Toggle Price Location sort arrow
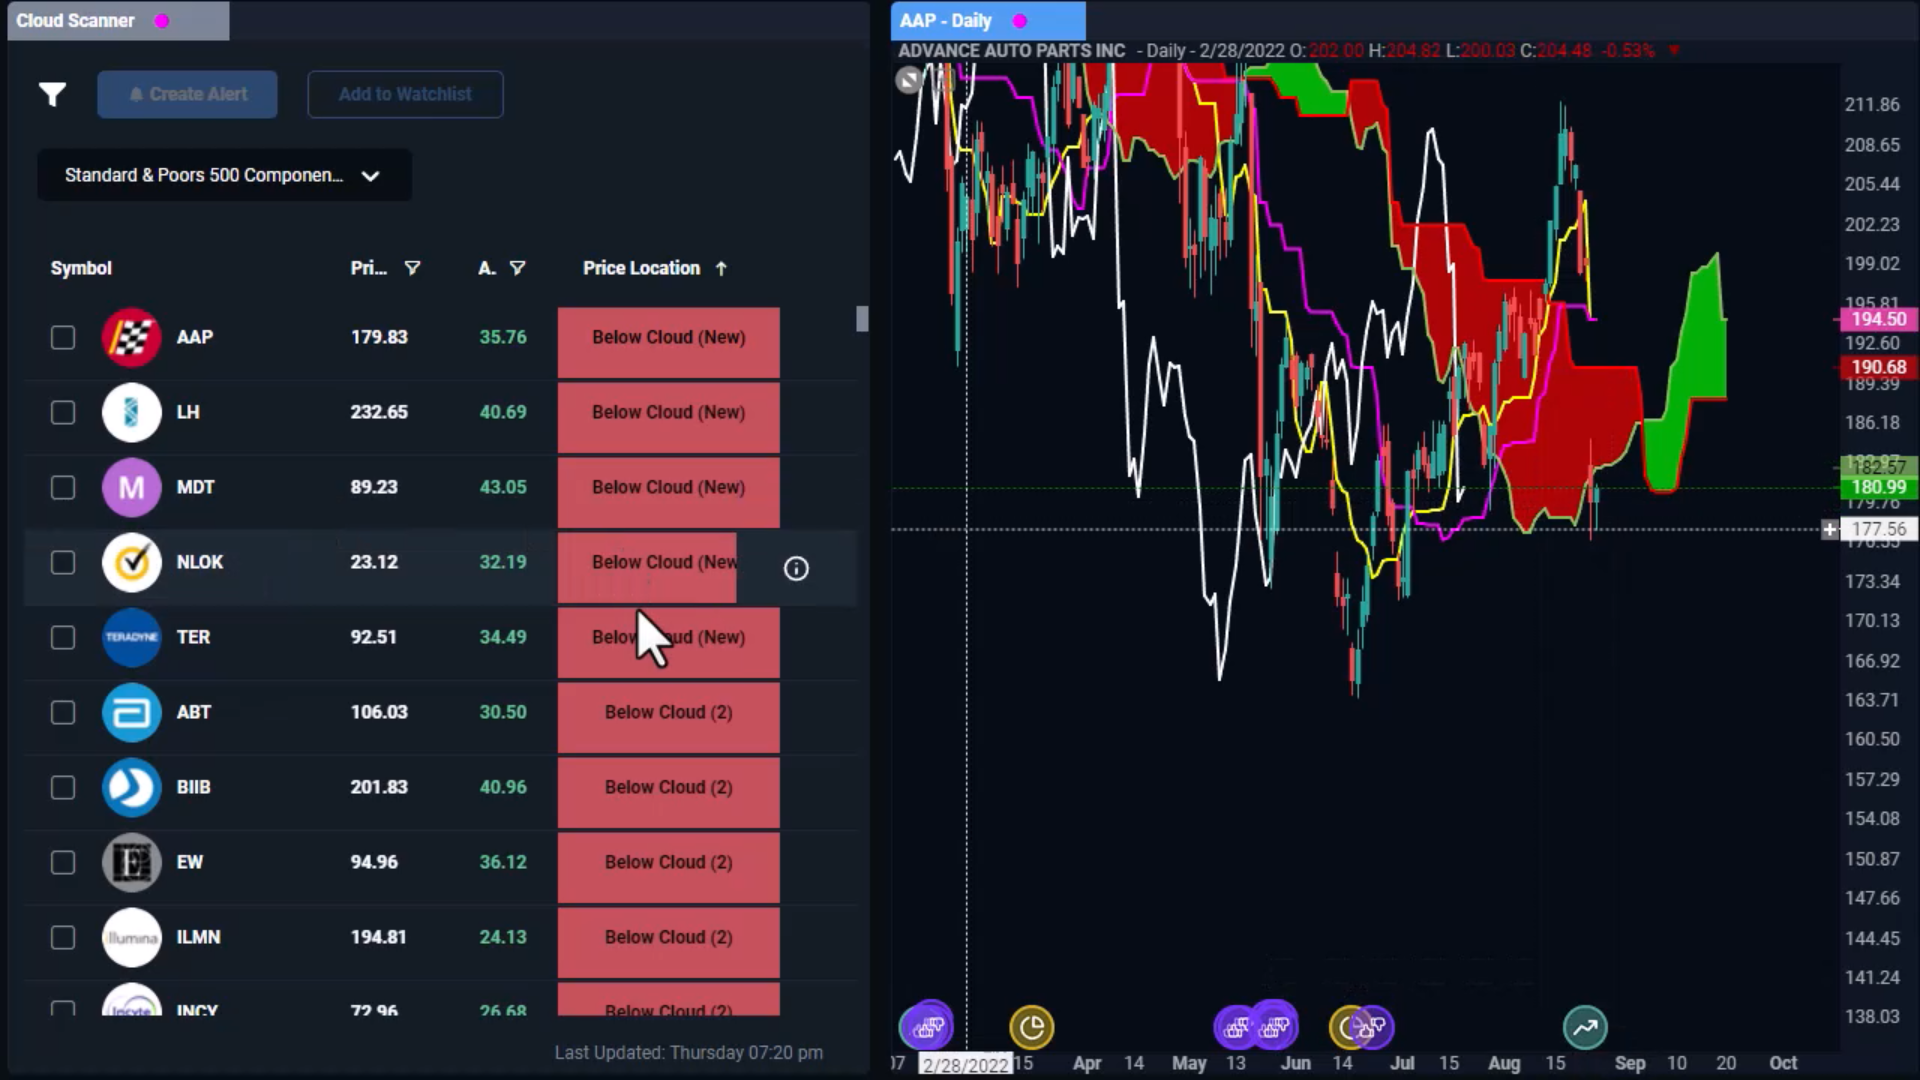Screen dimensions: 1920x1080 coord(721,268)
